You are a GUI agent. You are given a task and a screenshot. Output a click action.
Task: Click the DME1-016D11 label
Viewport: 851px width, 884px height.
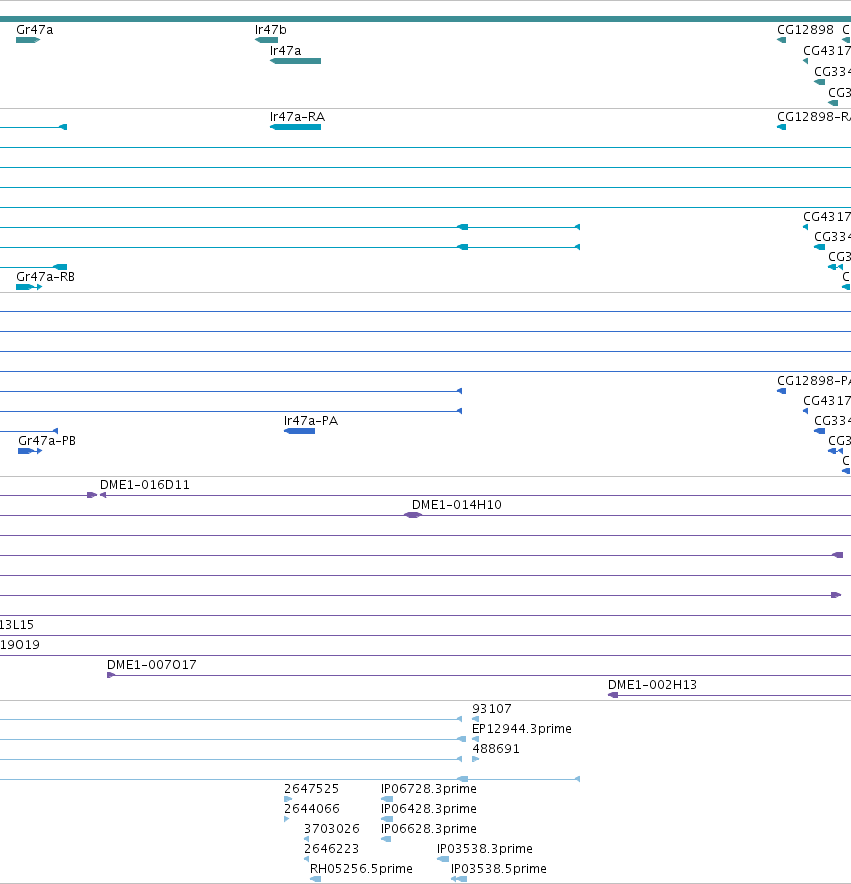144,485
